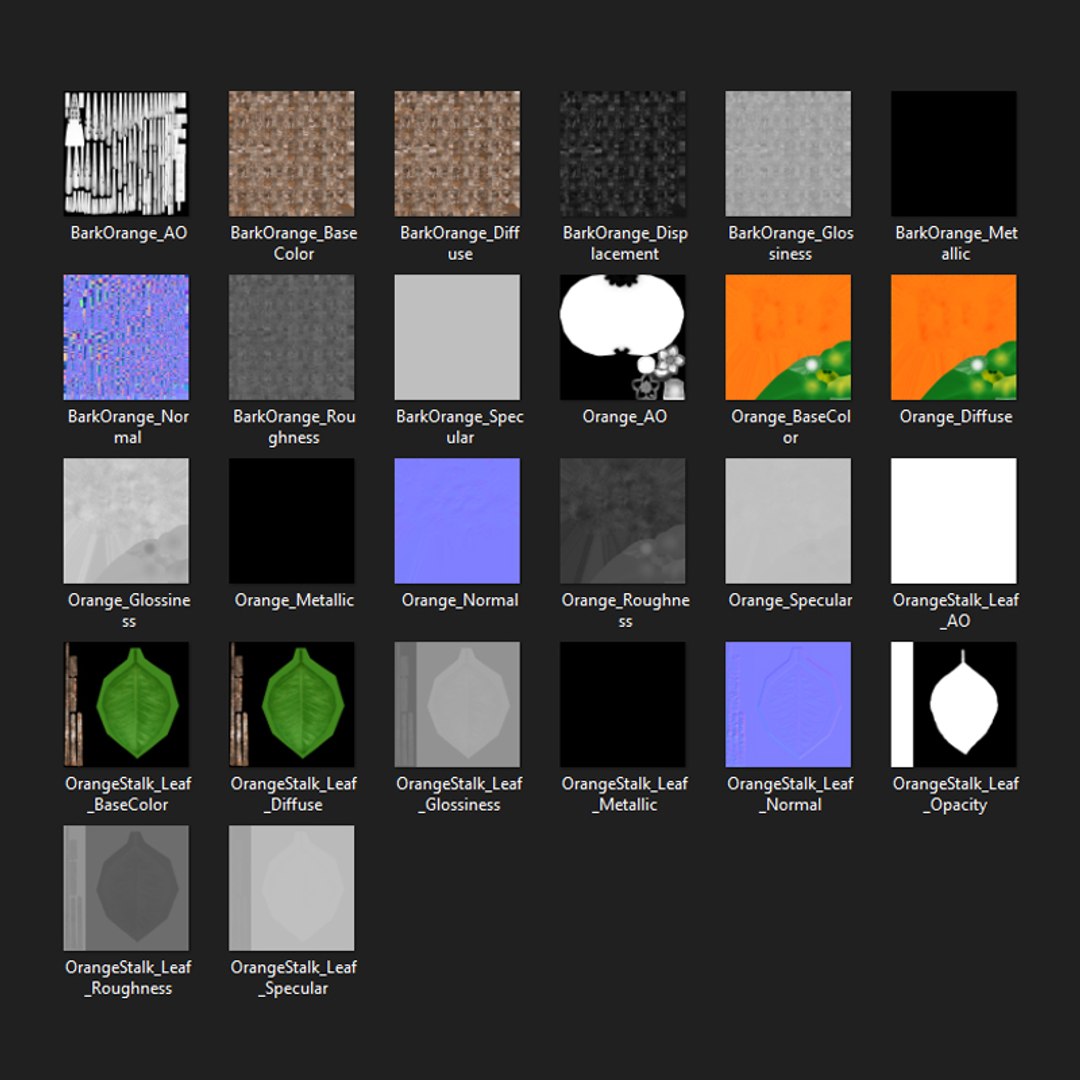Select the OrangeStalk_Leaf_Normal map thumbnail
The width and height of the screenshot is (1080, 1080).
(788, 705)
